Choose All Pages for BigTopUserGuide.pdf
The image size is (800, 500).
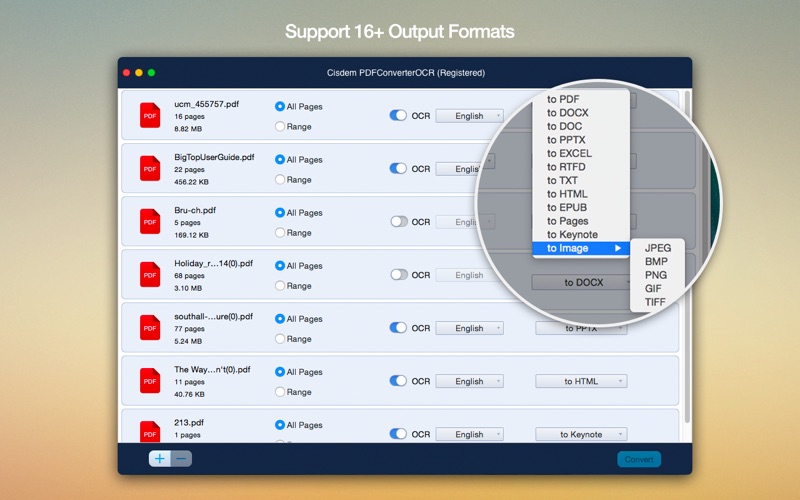tap(280, 159)
